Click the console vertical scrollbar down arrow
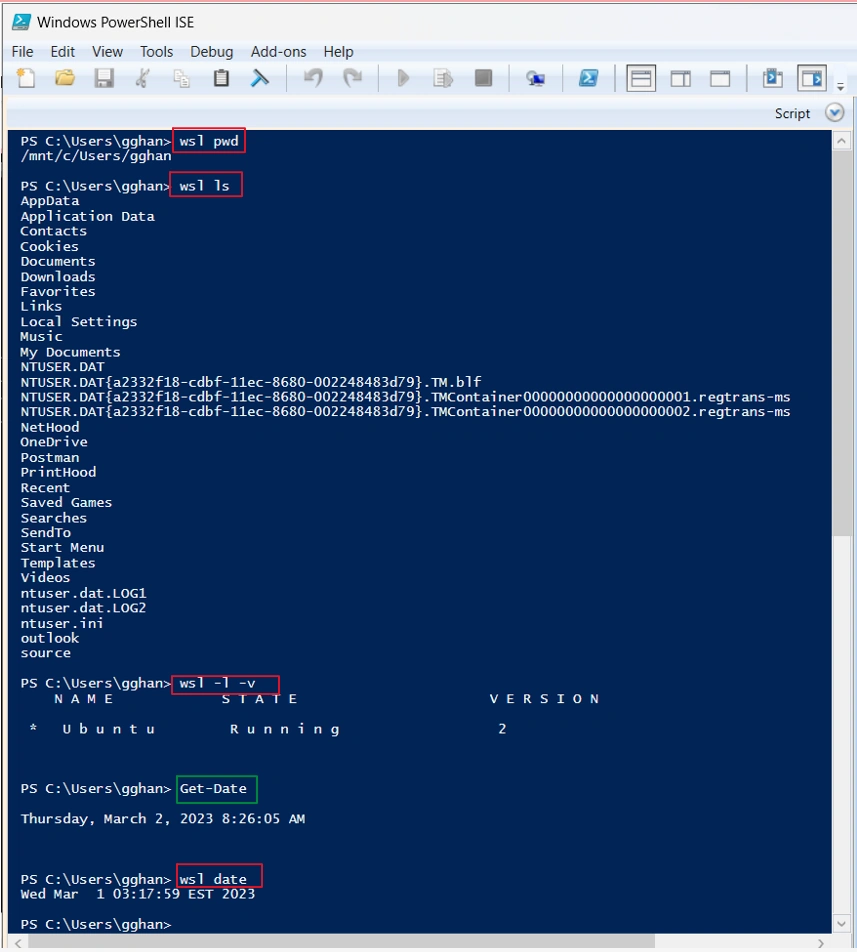The width and height of the screenshot is (857, 952). click(841, 924)
